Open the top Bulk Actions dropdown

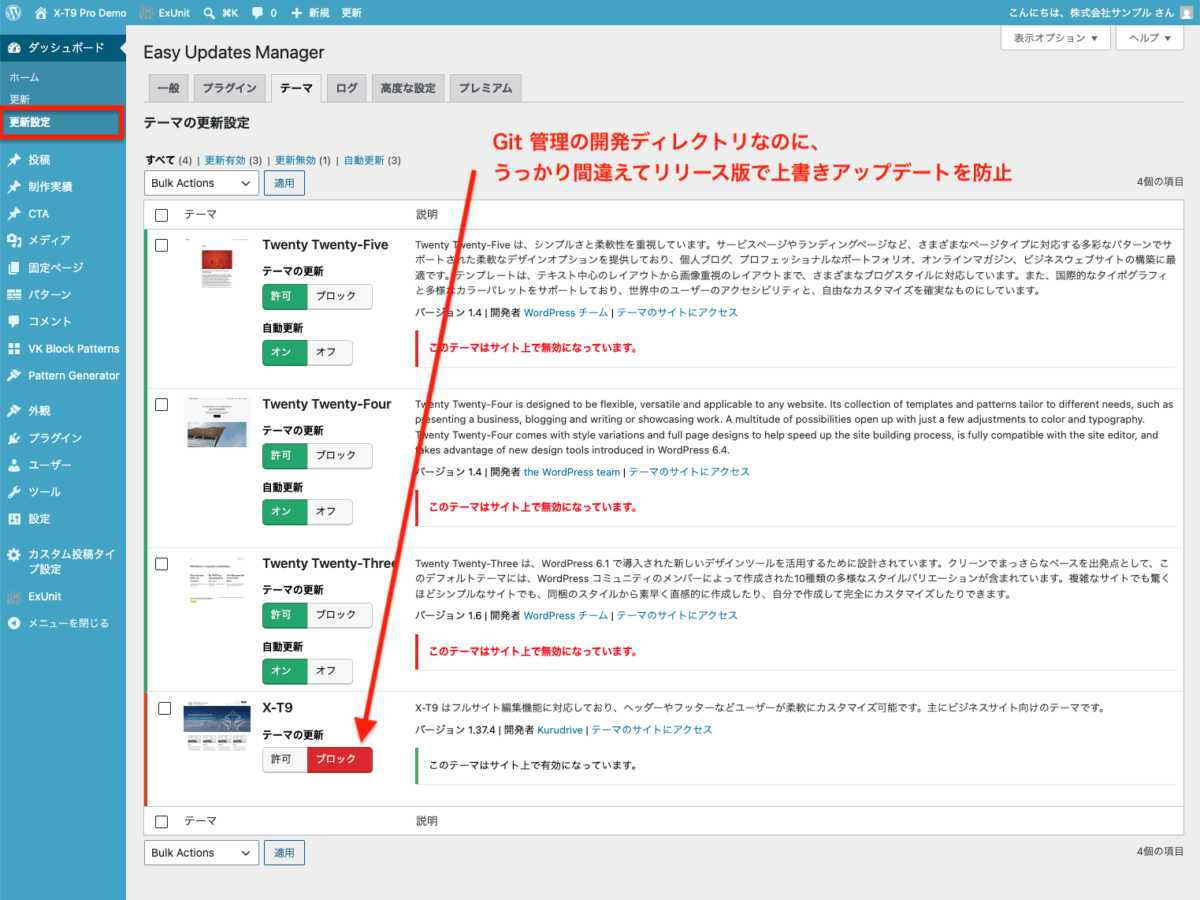point(201,183)
